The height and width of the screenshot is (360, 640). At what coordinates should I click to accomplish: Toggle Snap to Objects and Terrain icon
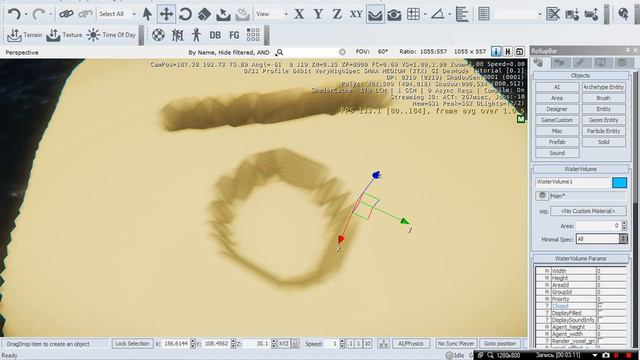(x=394, y=14)
